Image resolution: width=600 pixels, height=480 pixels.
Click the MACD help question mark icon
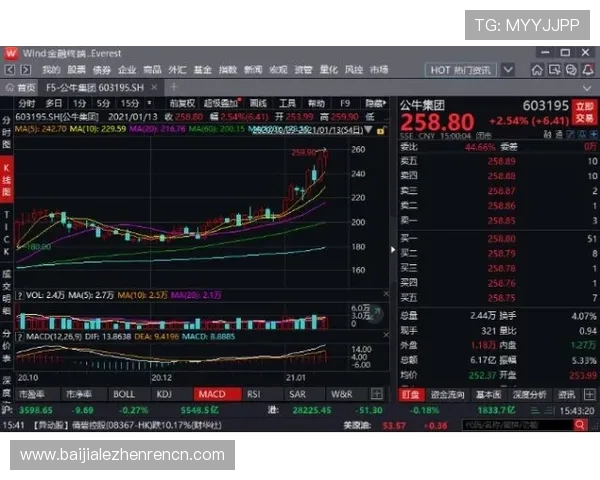pyautogui.click(x=20, y=337)
